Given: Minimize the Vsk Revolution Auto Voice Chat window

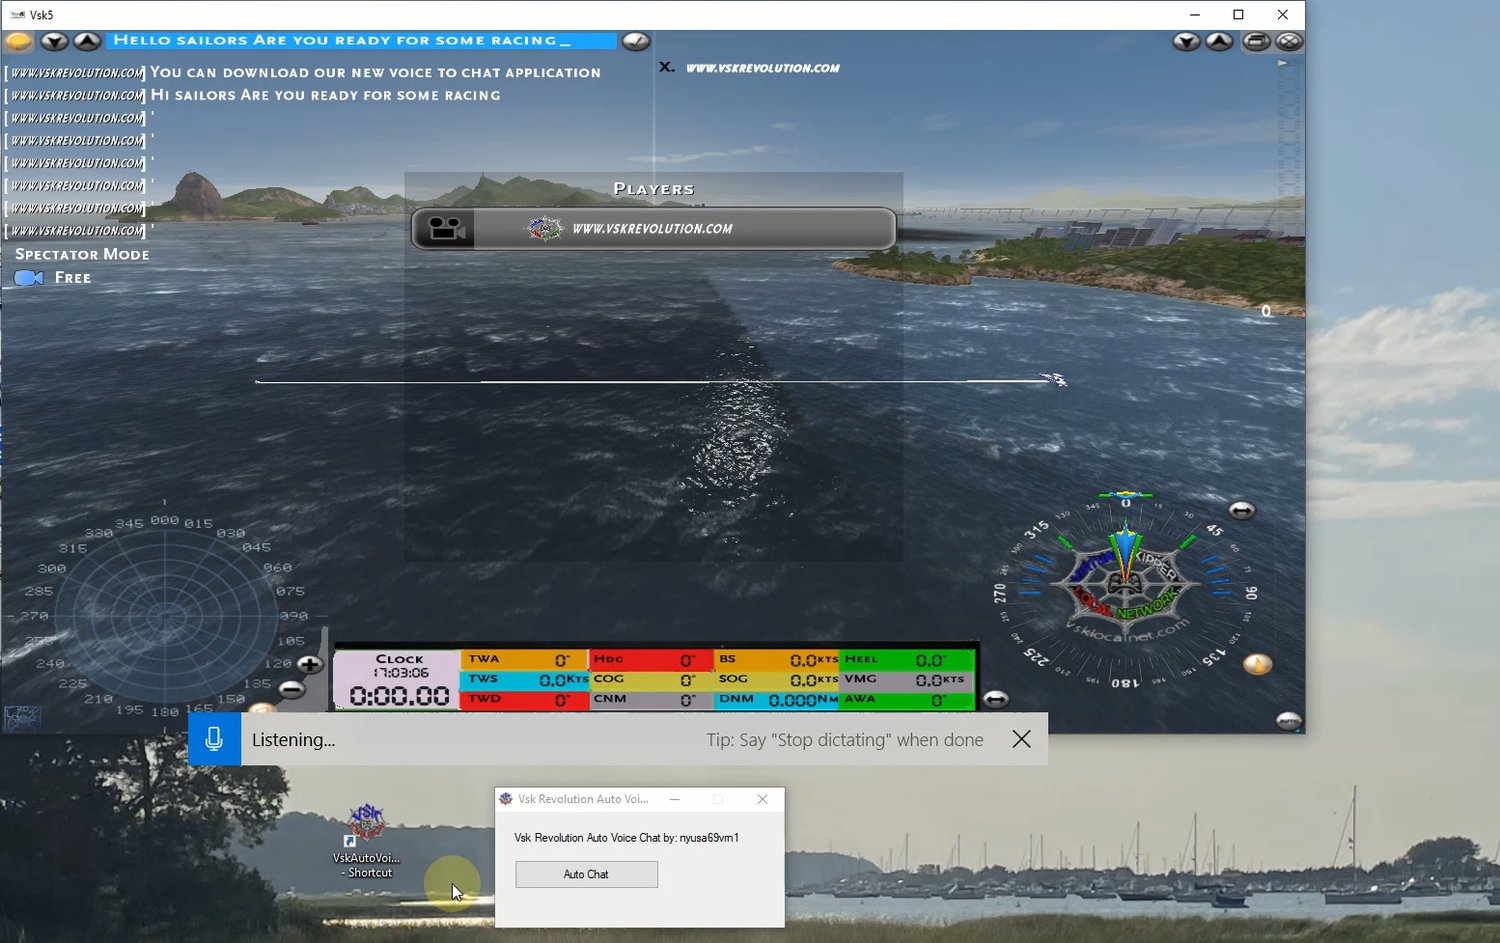Looking at the screenshot, I should (x=675, y=799).
